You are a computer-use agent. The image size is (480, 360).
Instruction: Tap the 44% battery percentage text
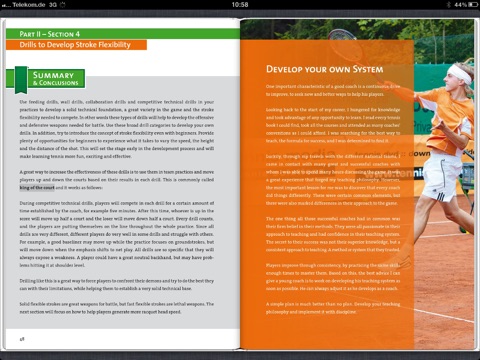tap(460, 5)
